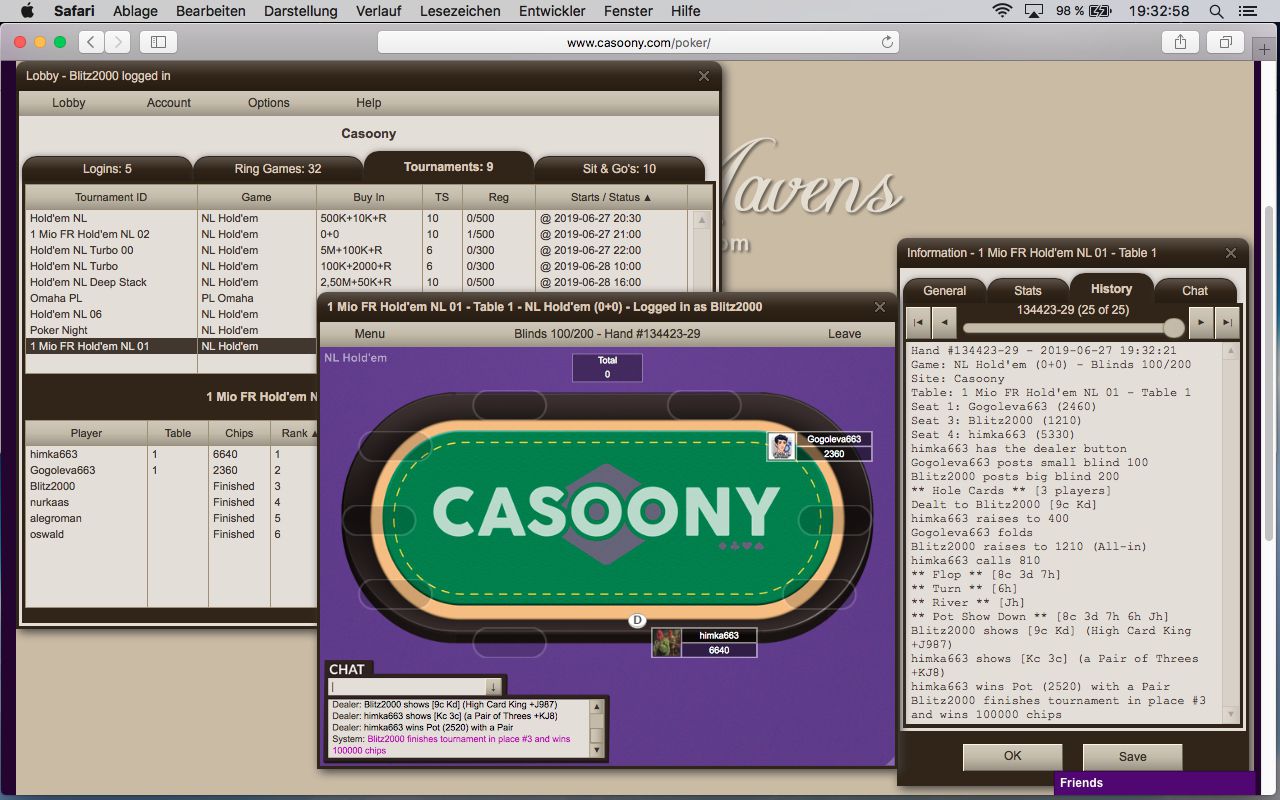This screenshot has height=800, width=1280.
Task: Click himka663's player avatar
Action: tap(666, 643)
